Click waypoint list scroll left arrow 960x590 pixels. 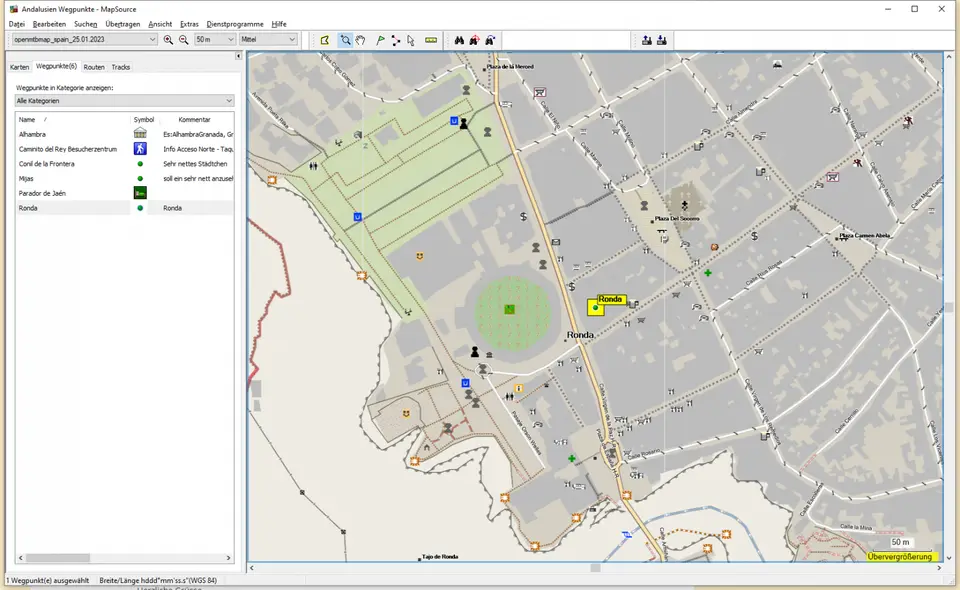coord(21,558)
